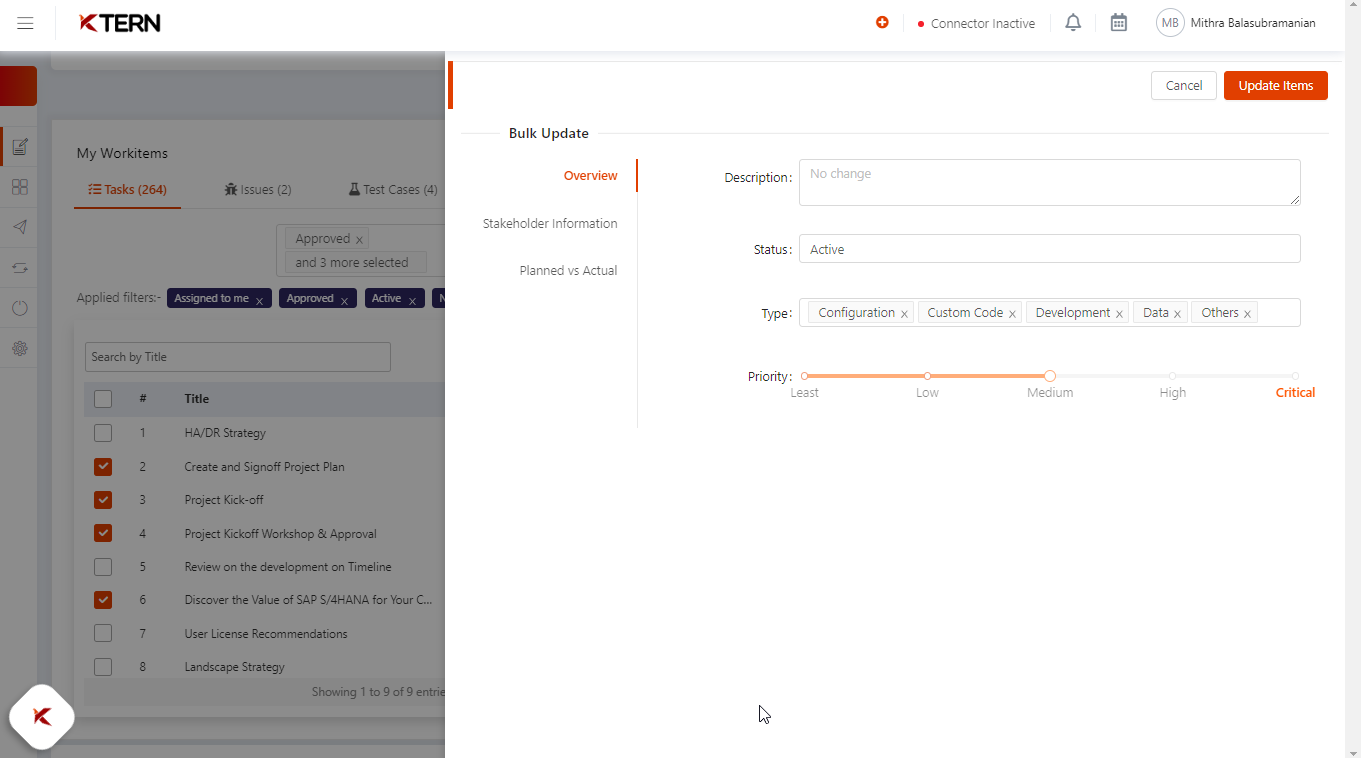
Task: Remove the Active applied filter
Action: [412, 300]
